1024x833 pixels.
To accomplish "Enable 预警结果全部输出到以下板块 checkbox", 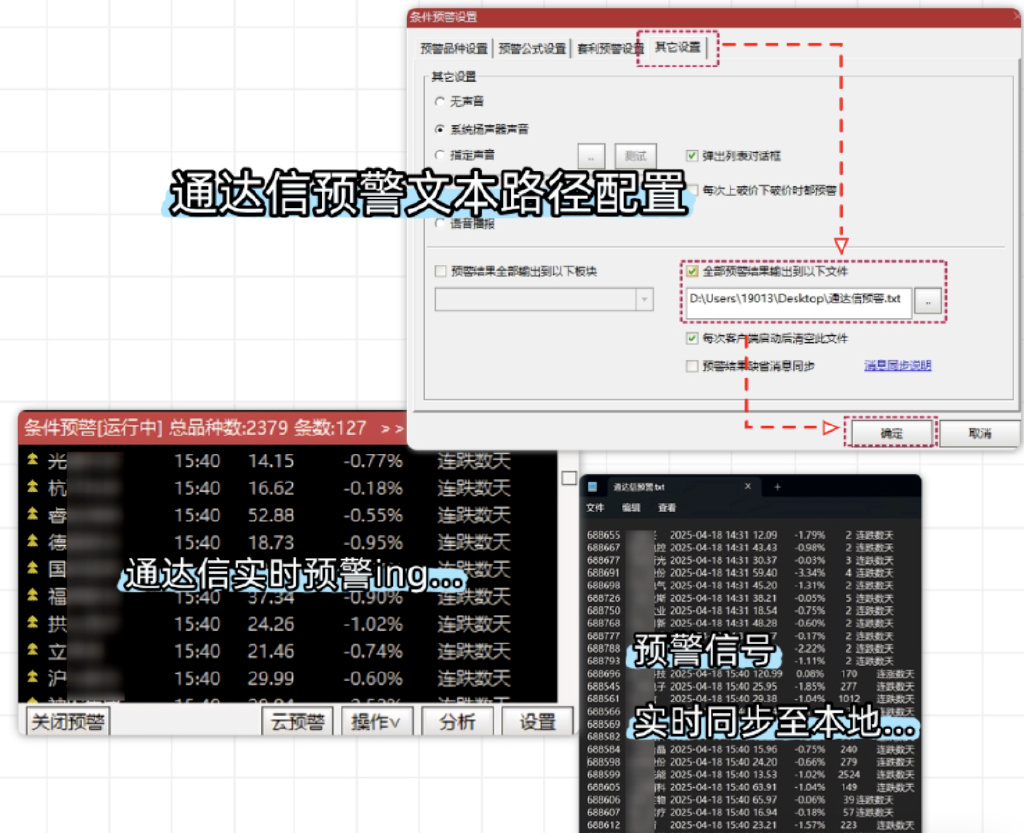I will pos(441,271).
